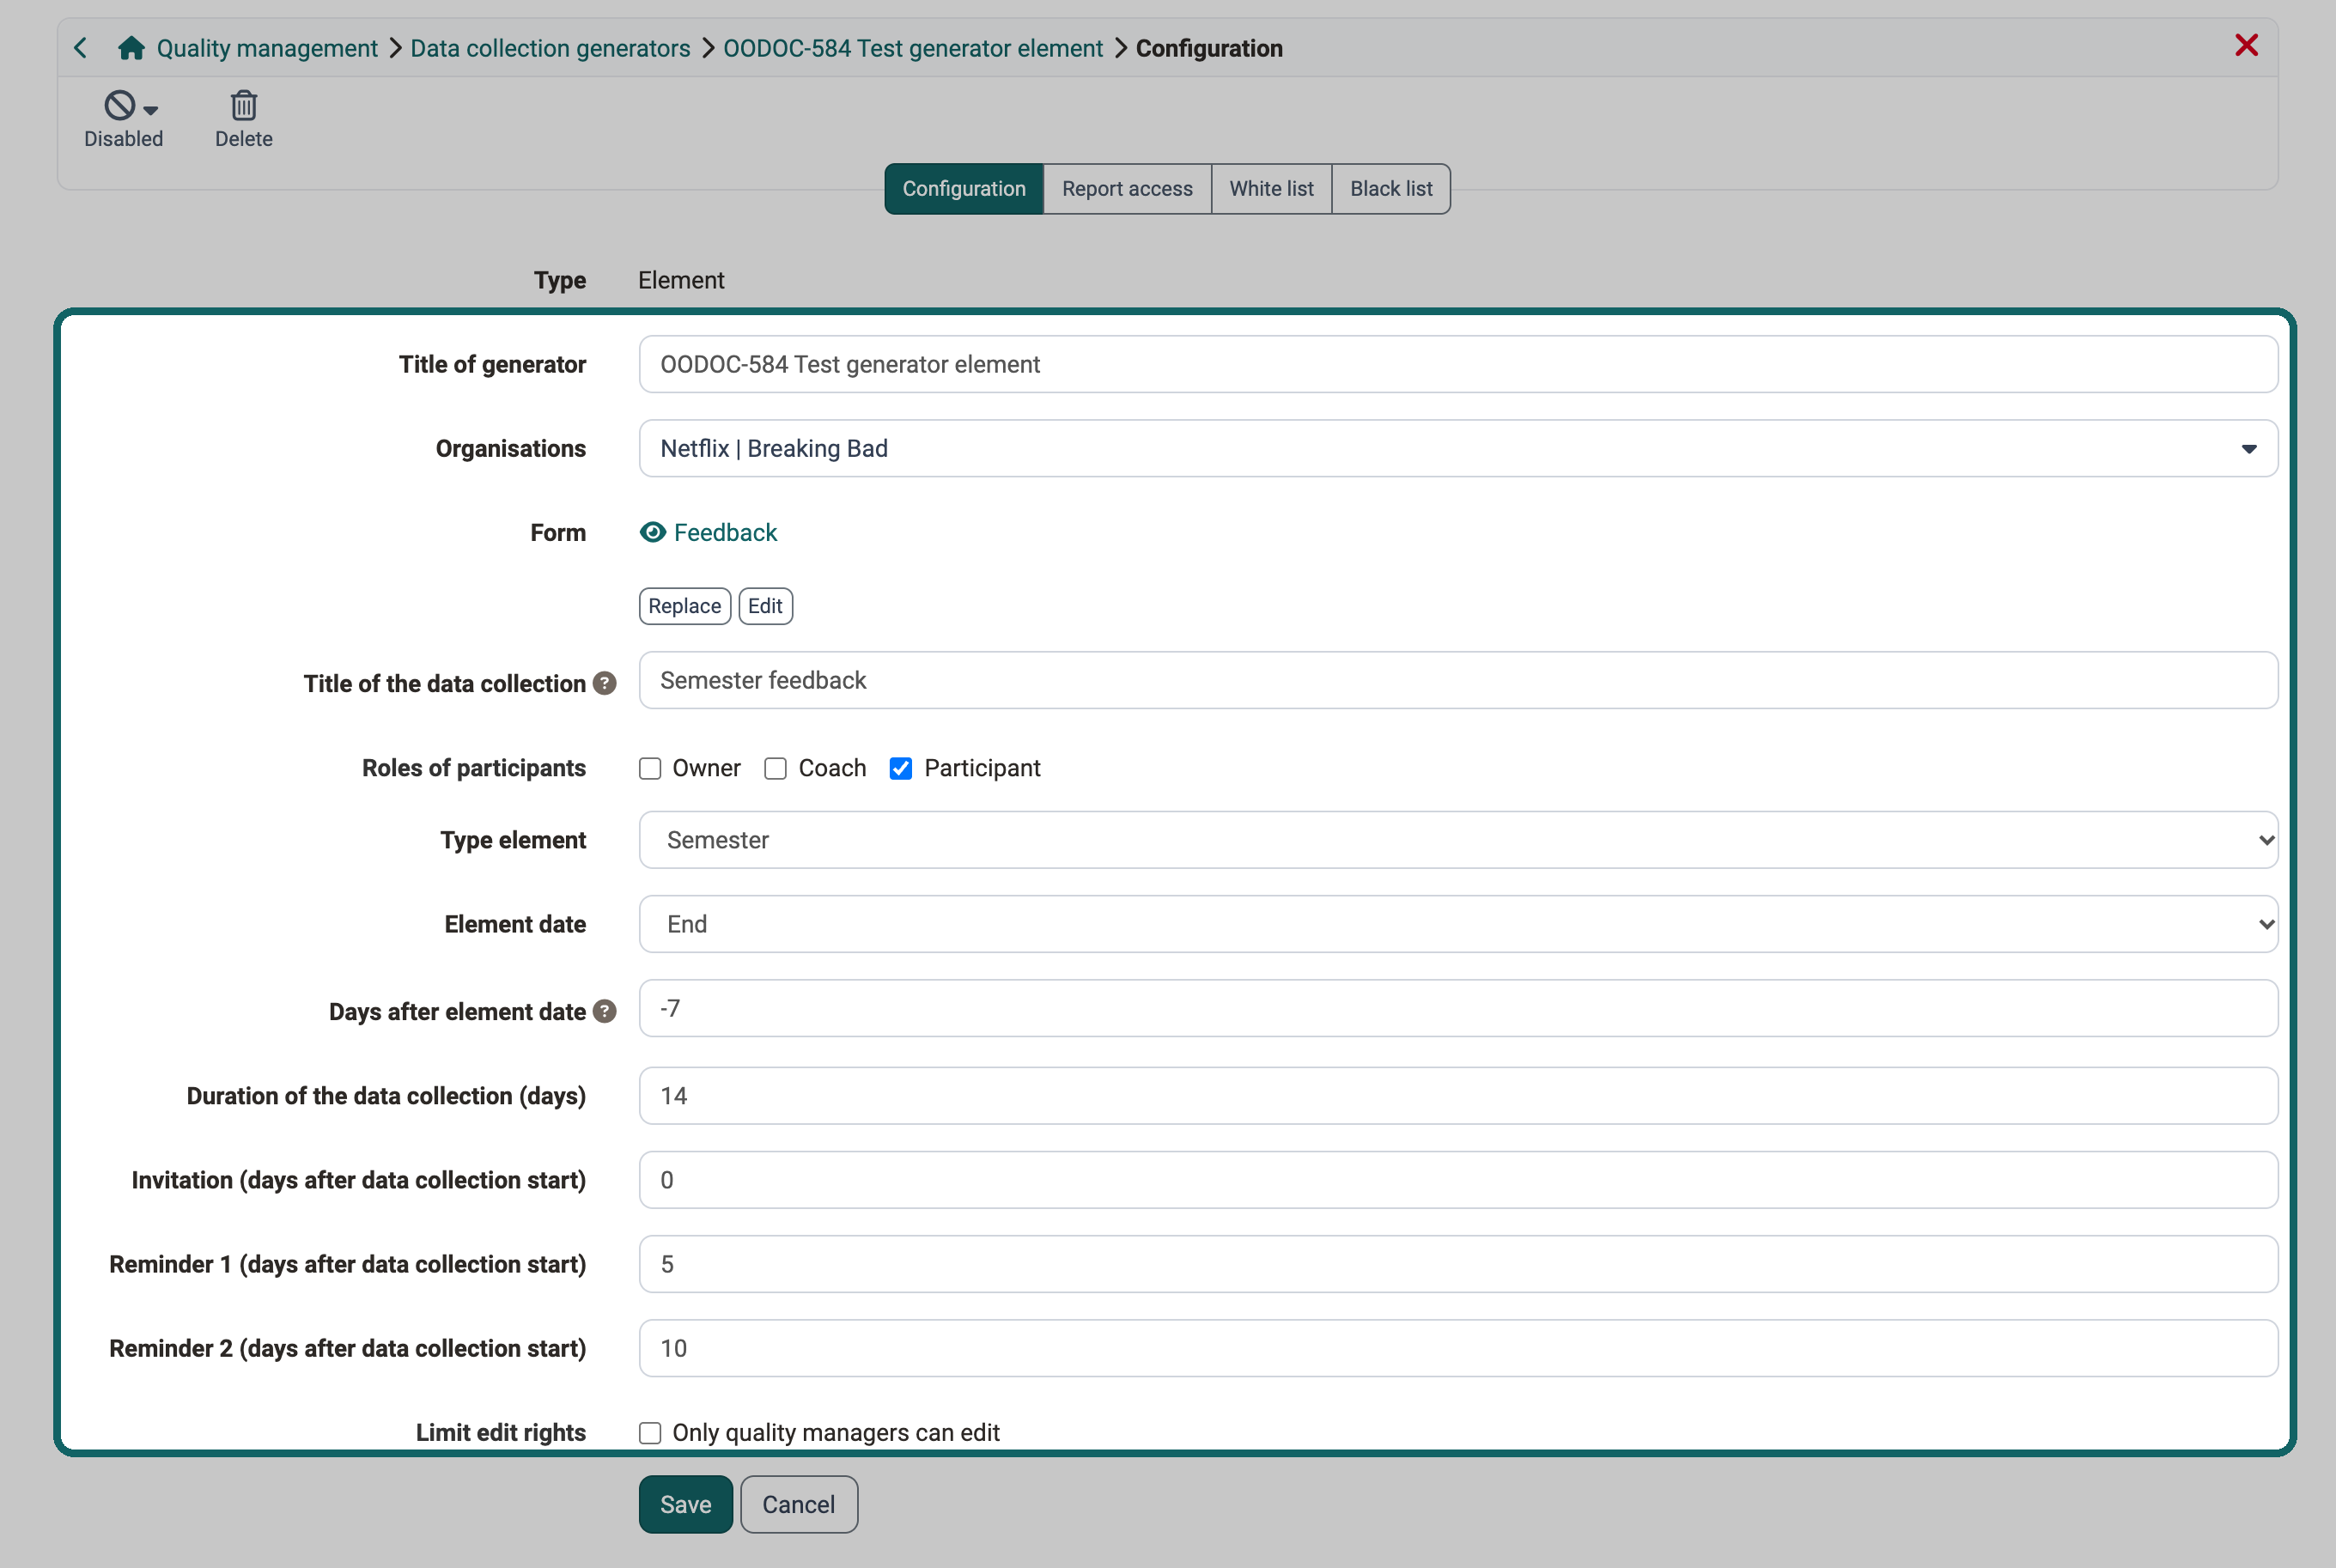Open the White list tab
The height and width of the screenshot is (1568, 2336).
(1271, 188)
